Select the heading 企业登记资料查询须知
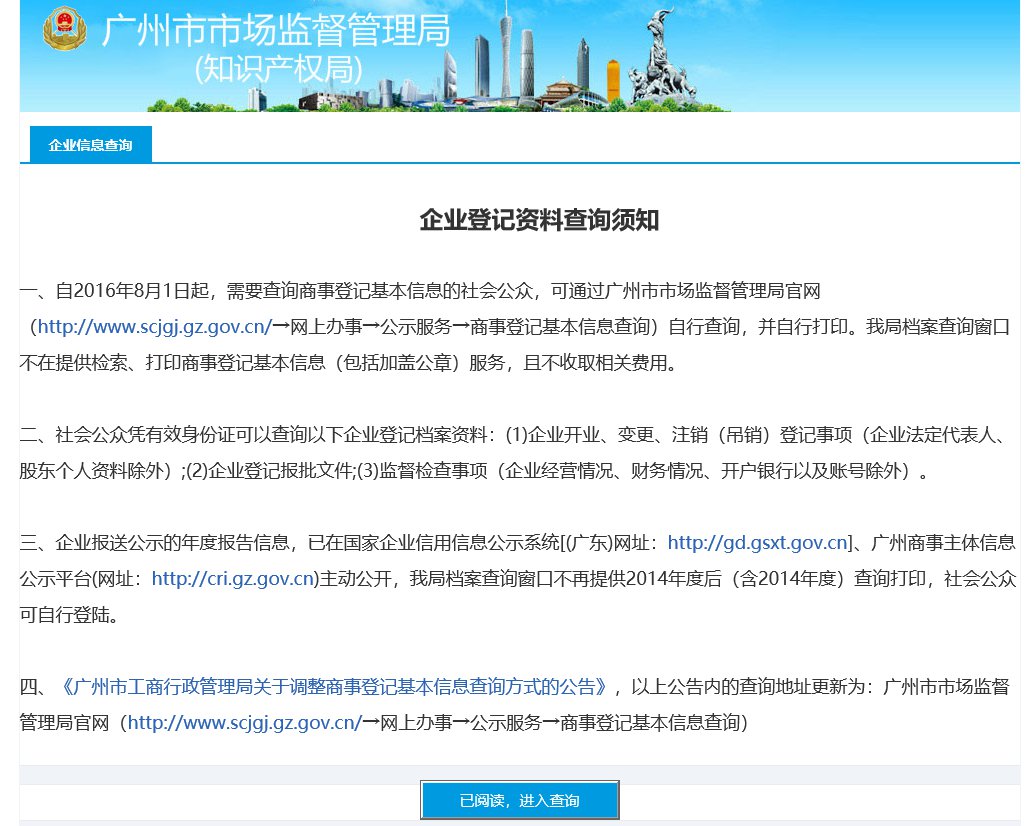This screenshot has height=826, width=1027. coord(539,221)
